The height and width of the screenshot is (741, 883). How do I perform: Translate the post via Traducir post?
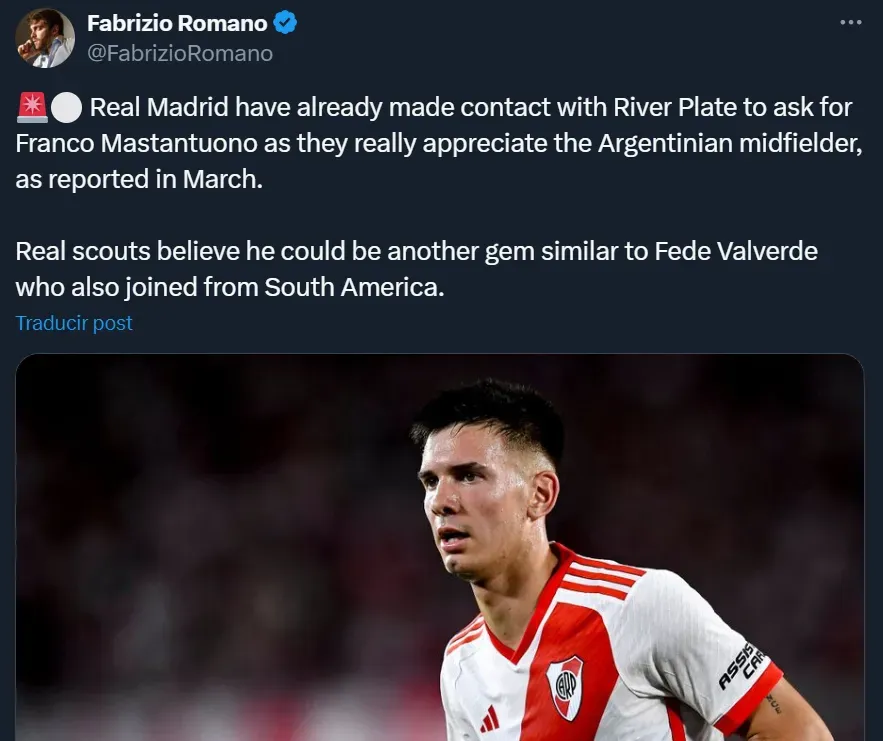(74, 323)
